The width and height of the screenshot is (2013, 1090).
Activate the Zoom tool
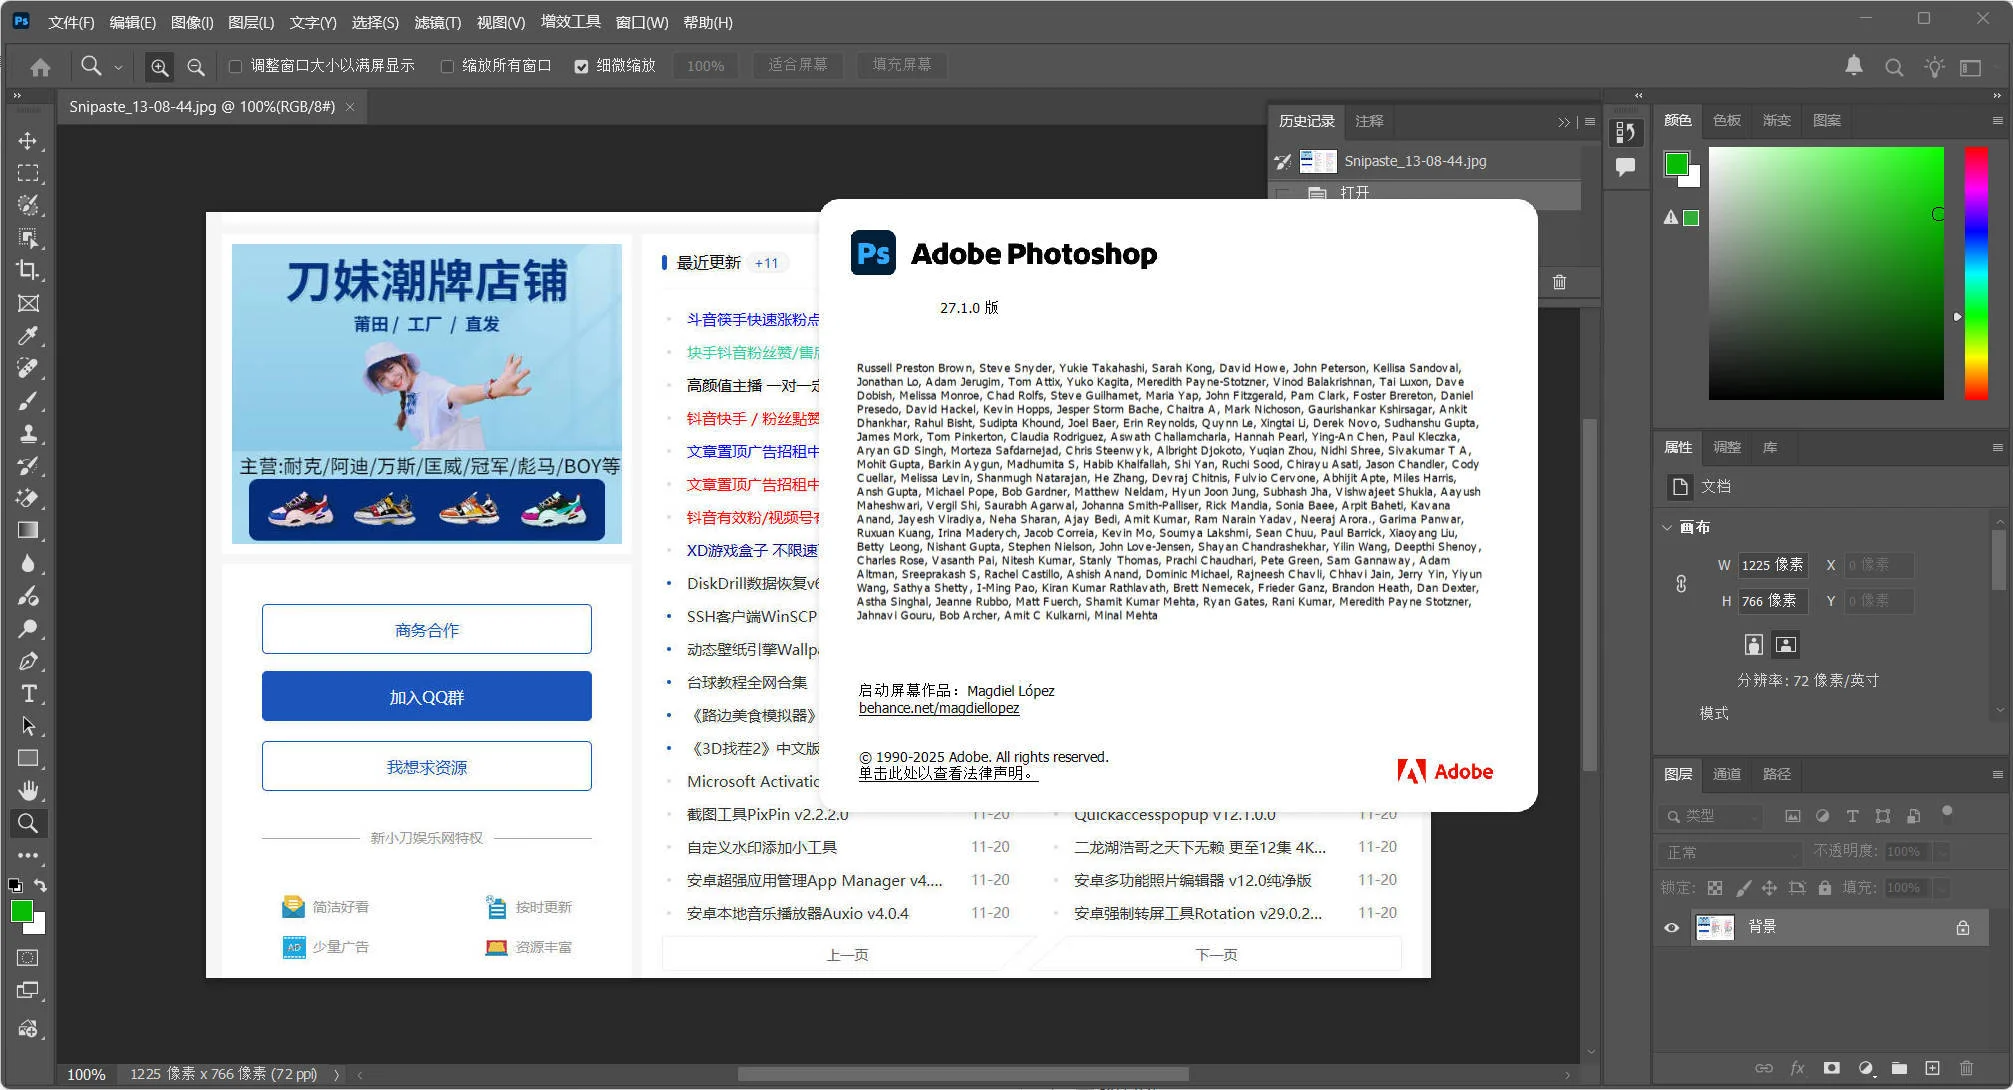click(29, 823)
